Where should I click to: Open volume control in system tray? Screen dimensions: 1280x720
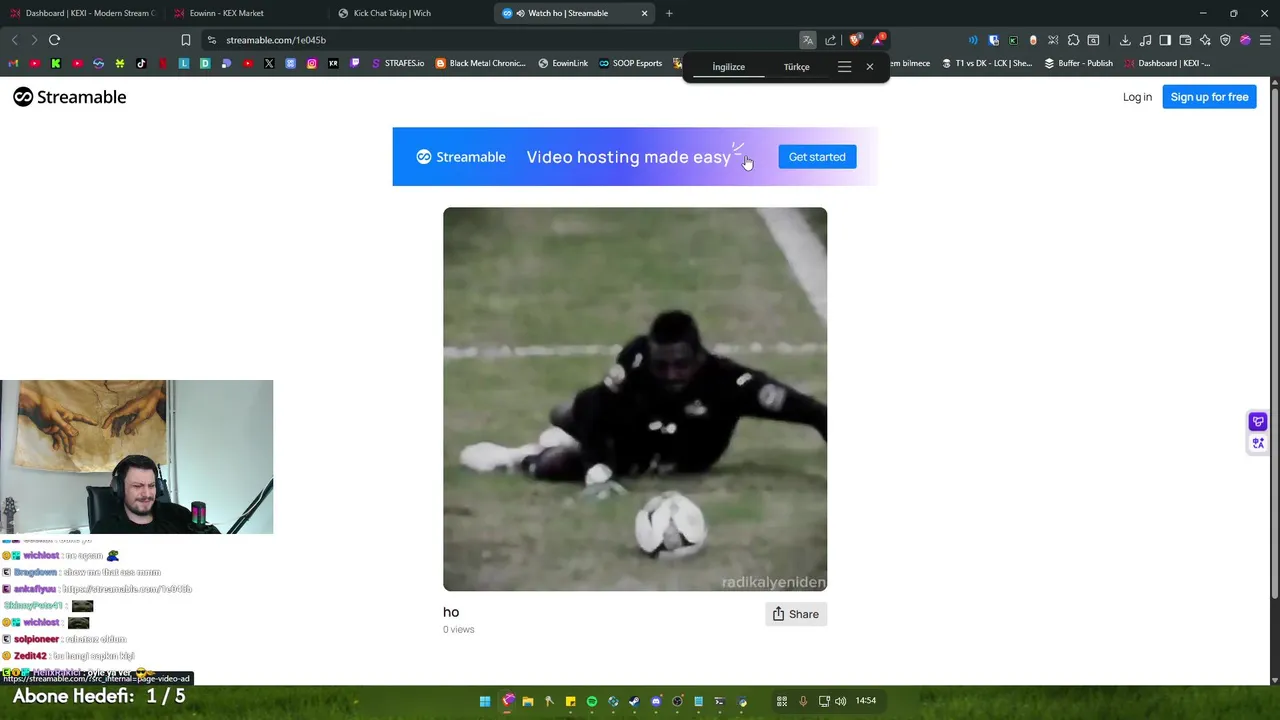(840, 701)
